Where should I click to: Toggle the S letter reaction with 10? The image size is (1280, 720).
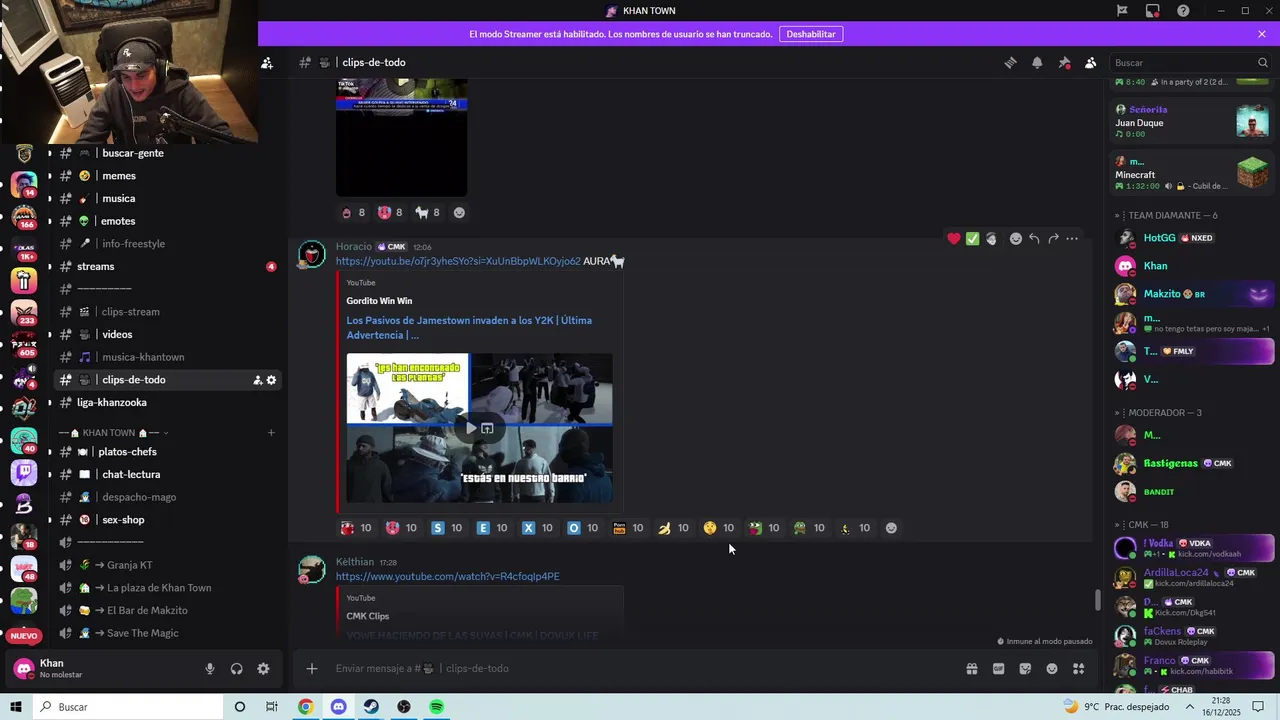tap(447, 528)
